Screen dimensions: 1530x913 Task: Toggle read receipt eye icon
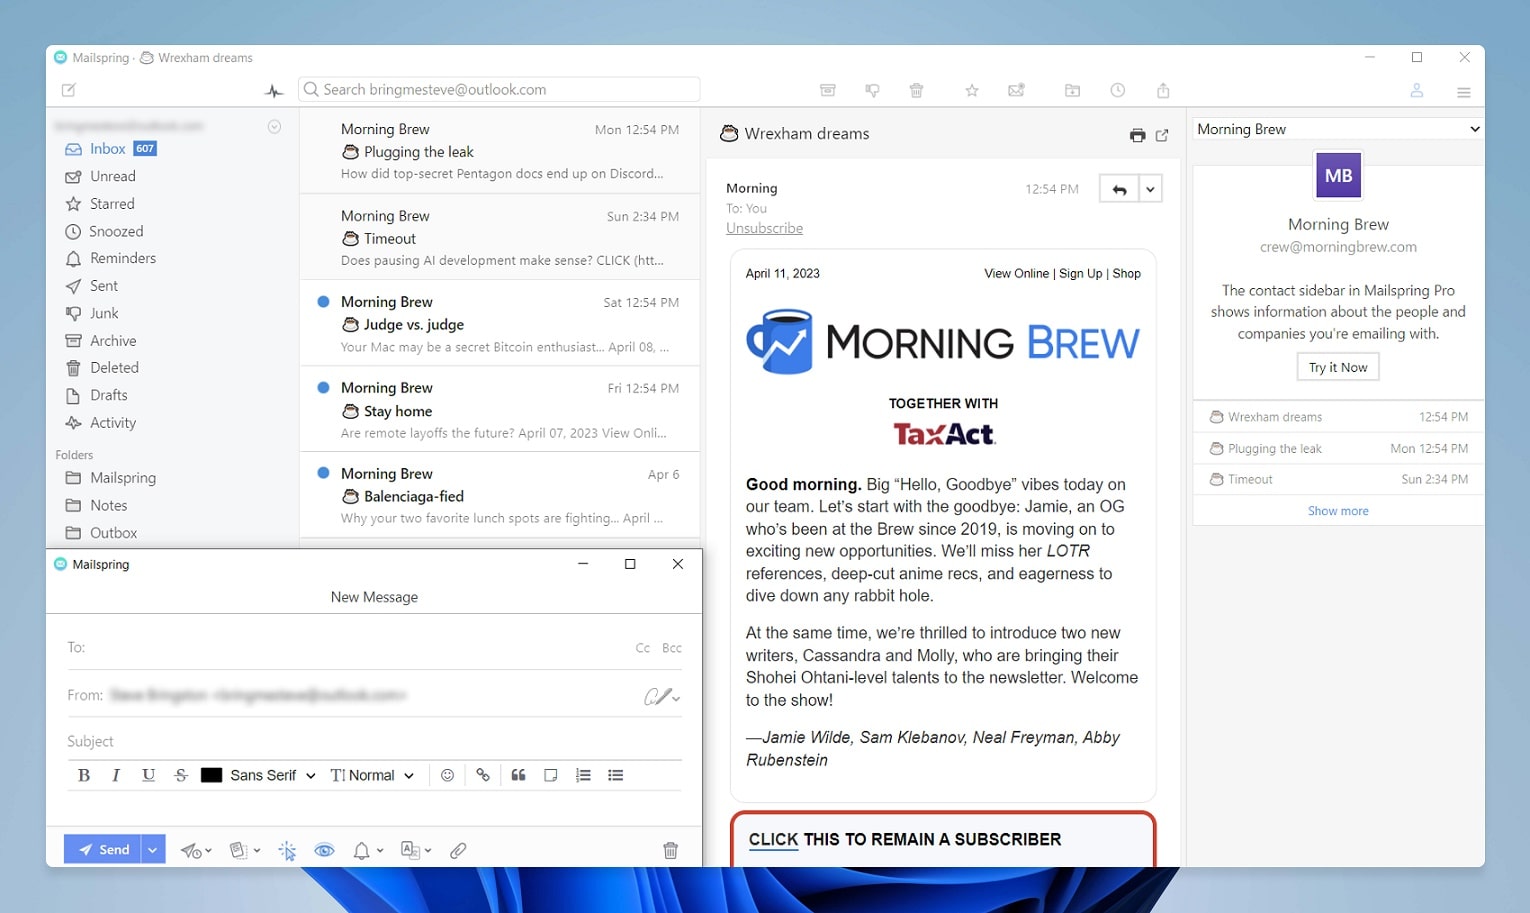[324, 851]
